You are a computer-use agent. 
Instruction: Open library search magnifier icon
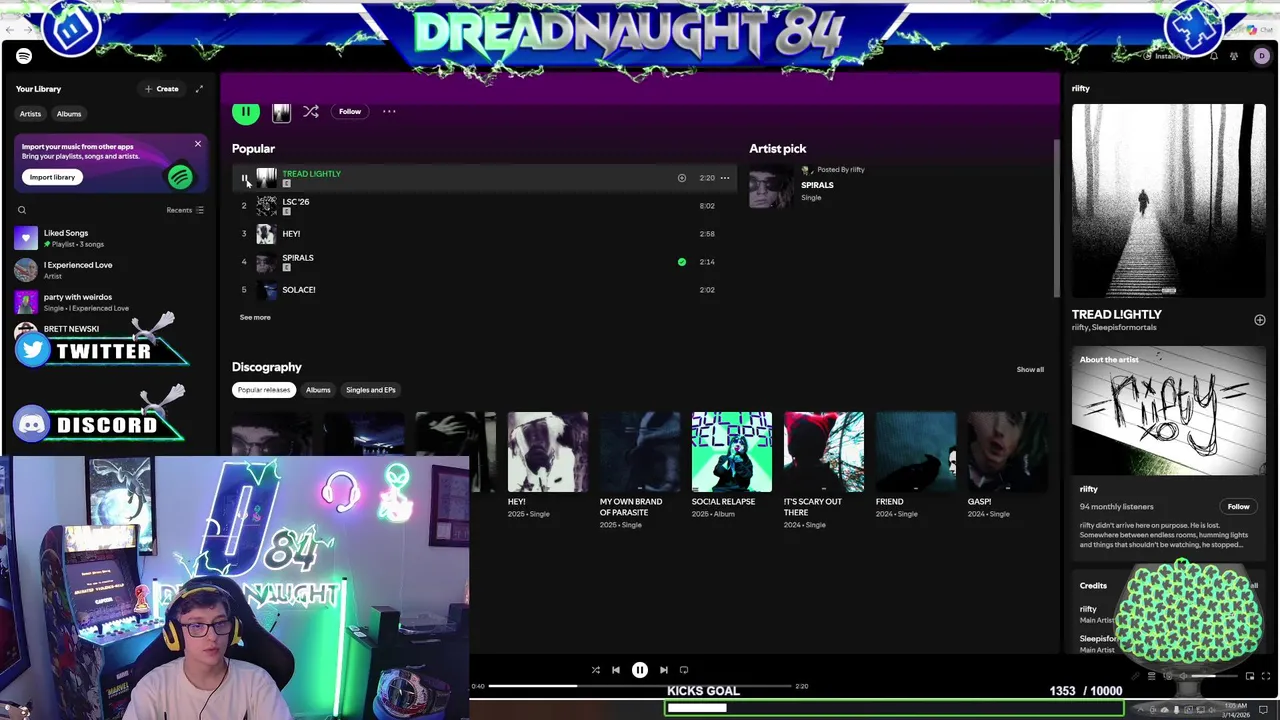pyautogui.click(x=22, y=210)
